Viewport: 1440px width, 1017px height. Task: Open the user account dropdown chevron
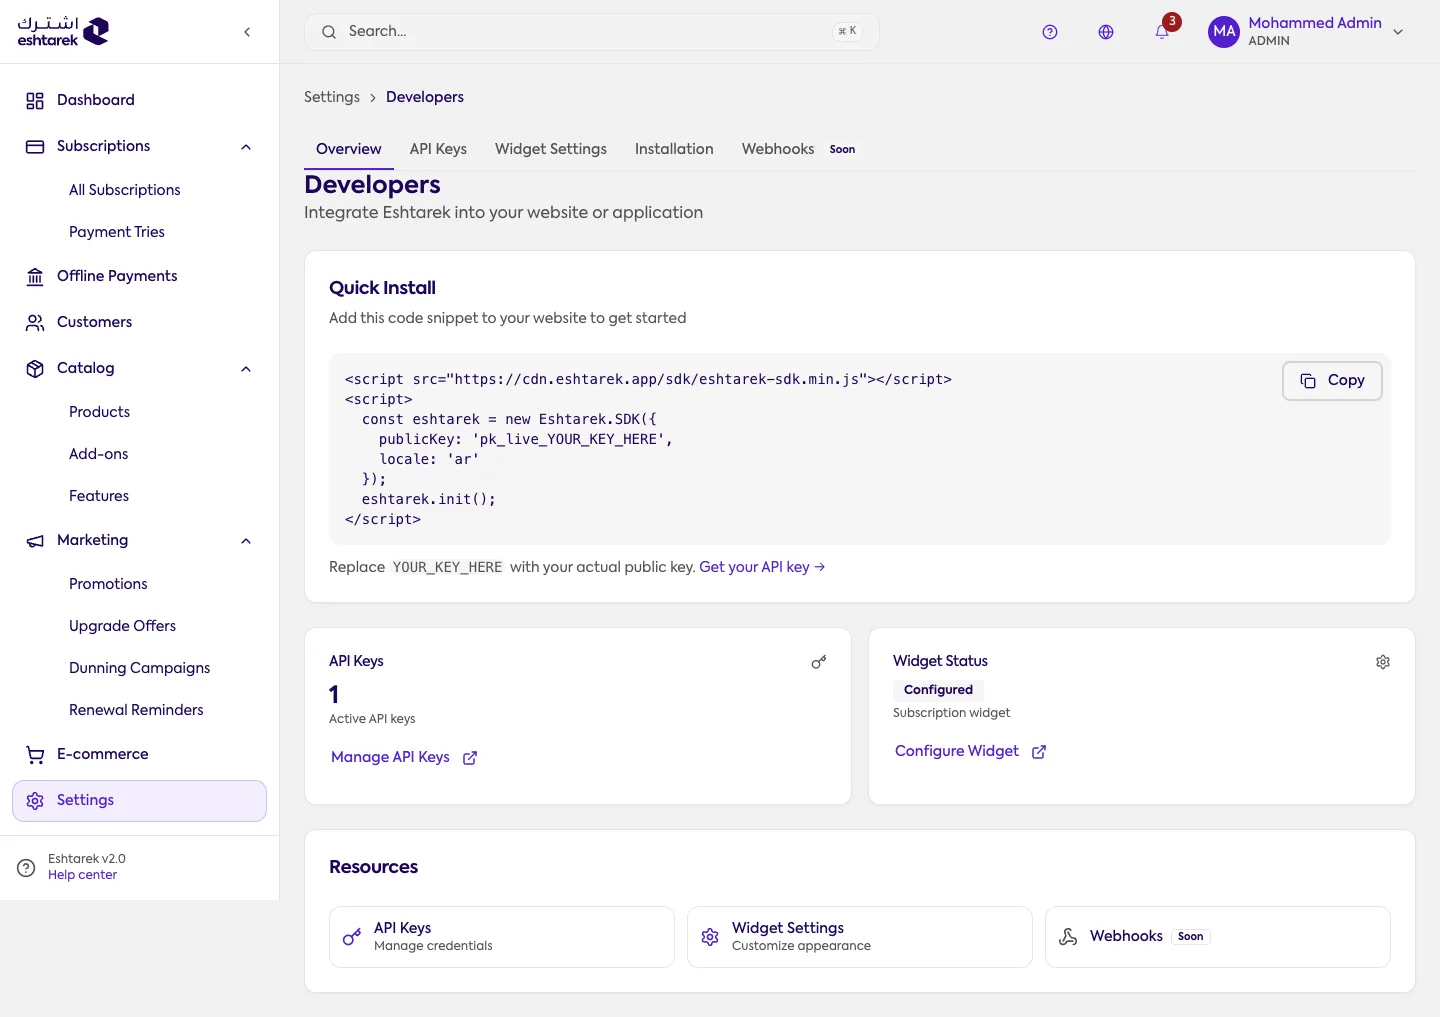coord(1398,32)
